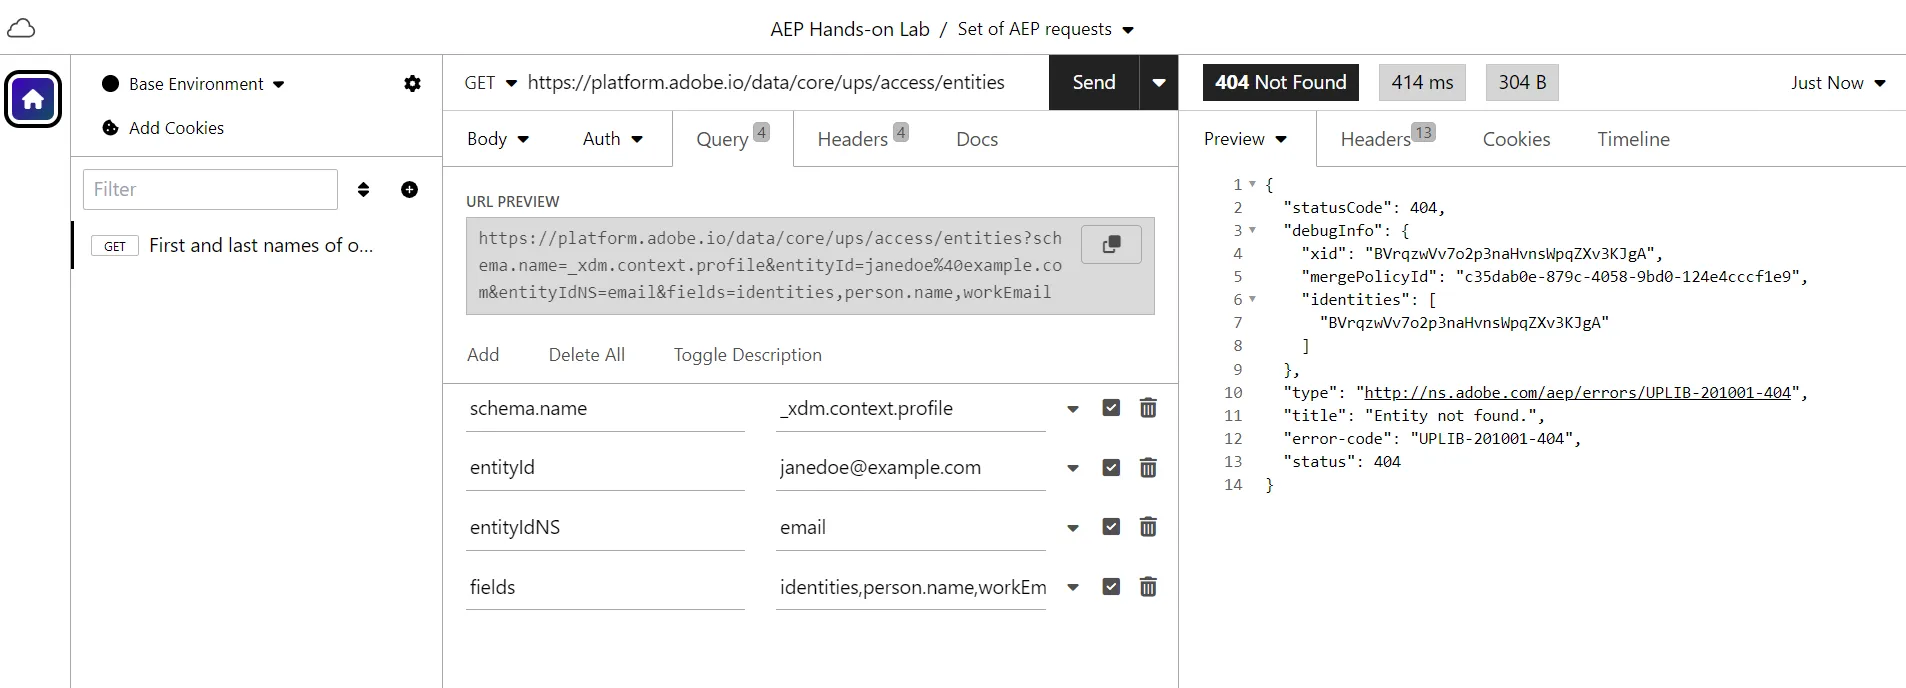This screenshot has width=1906, height=688.
Task: Open the response Cookies tab
Action: tap(1516, 139)
